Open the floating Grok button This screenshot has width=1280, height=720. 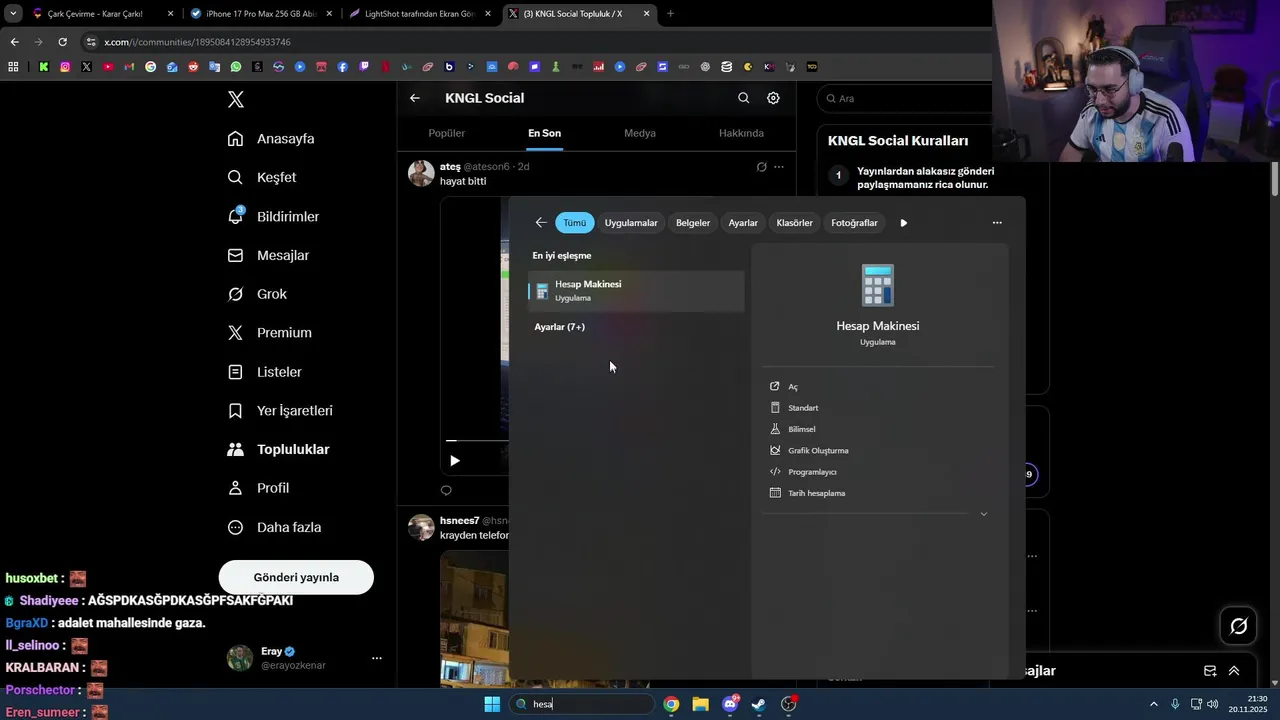[x=1238, y=626]
